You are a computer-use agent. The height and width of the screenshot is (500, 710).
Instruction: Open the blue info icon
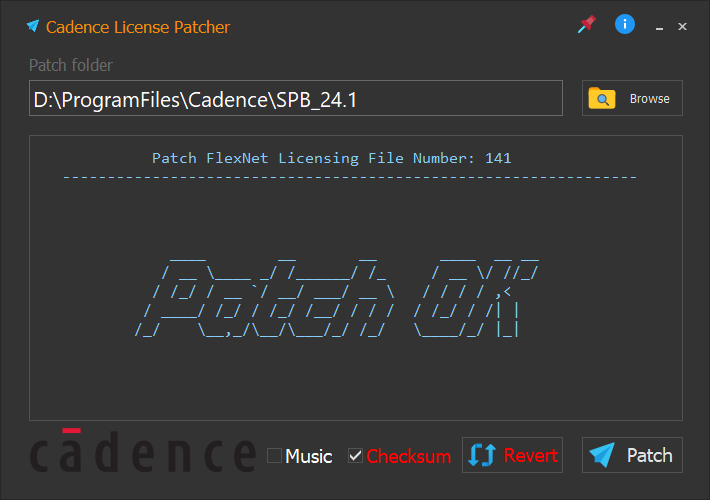(x=625, y=24)
